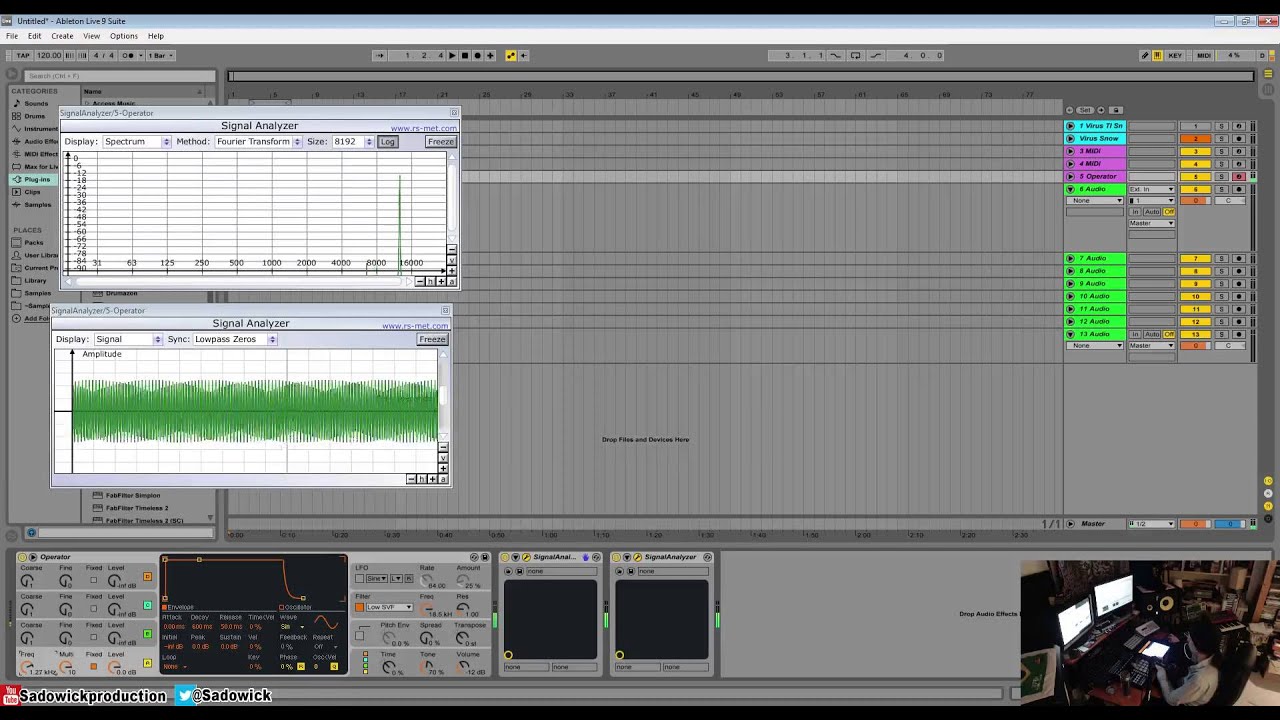Viewport: 1280px width, 720px height.
Task: Toggle the yellow automation arm button
Action: pyautogui.click(x=511, y=55)
